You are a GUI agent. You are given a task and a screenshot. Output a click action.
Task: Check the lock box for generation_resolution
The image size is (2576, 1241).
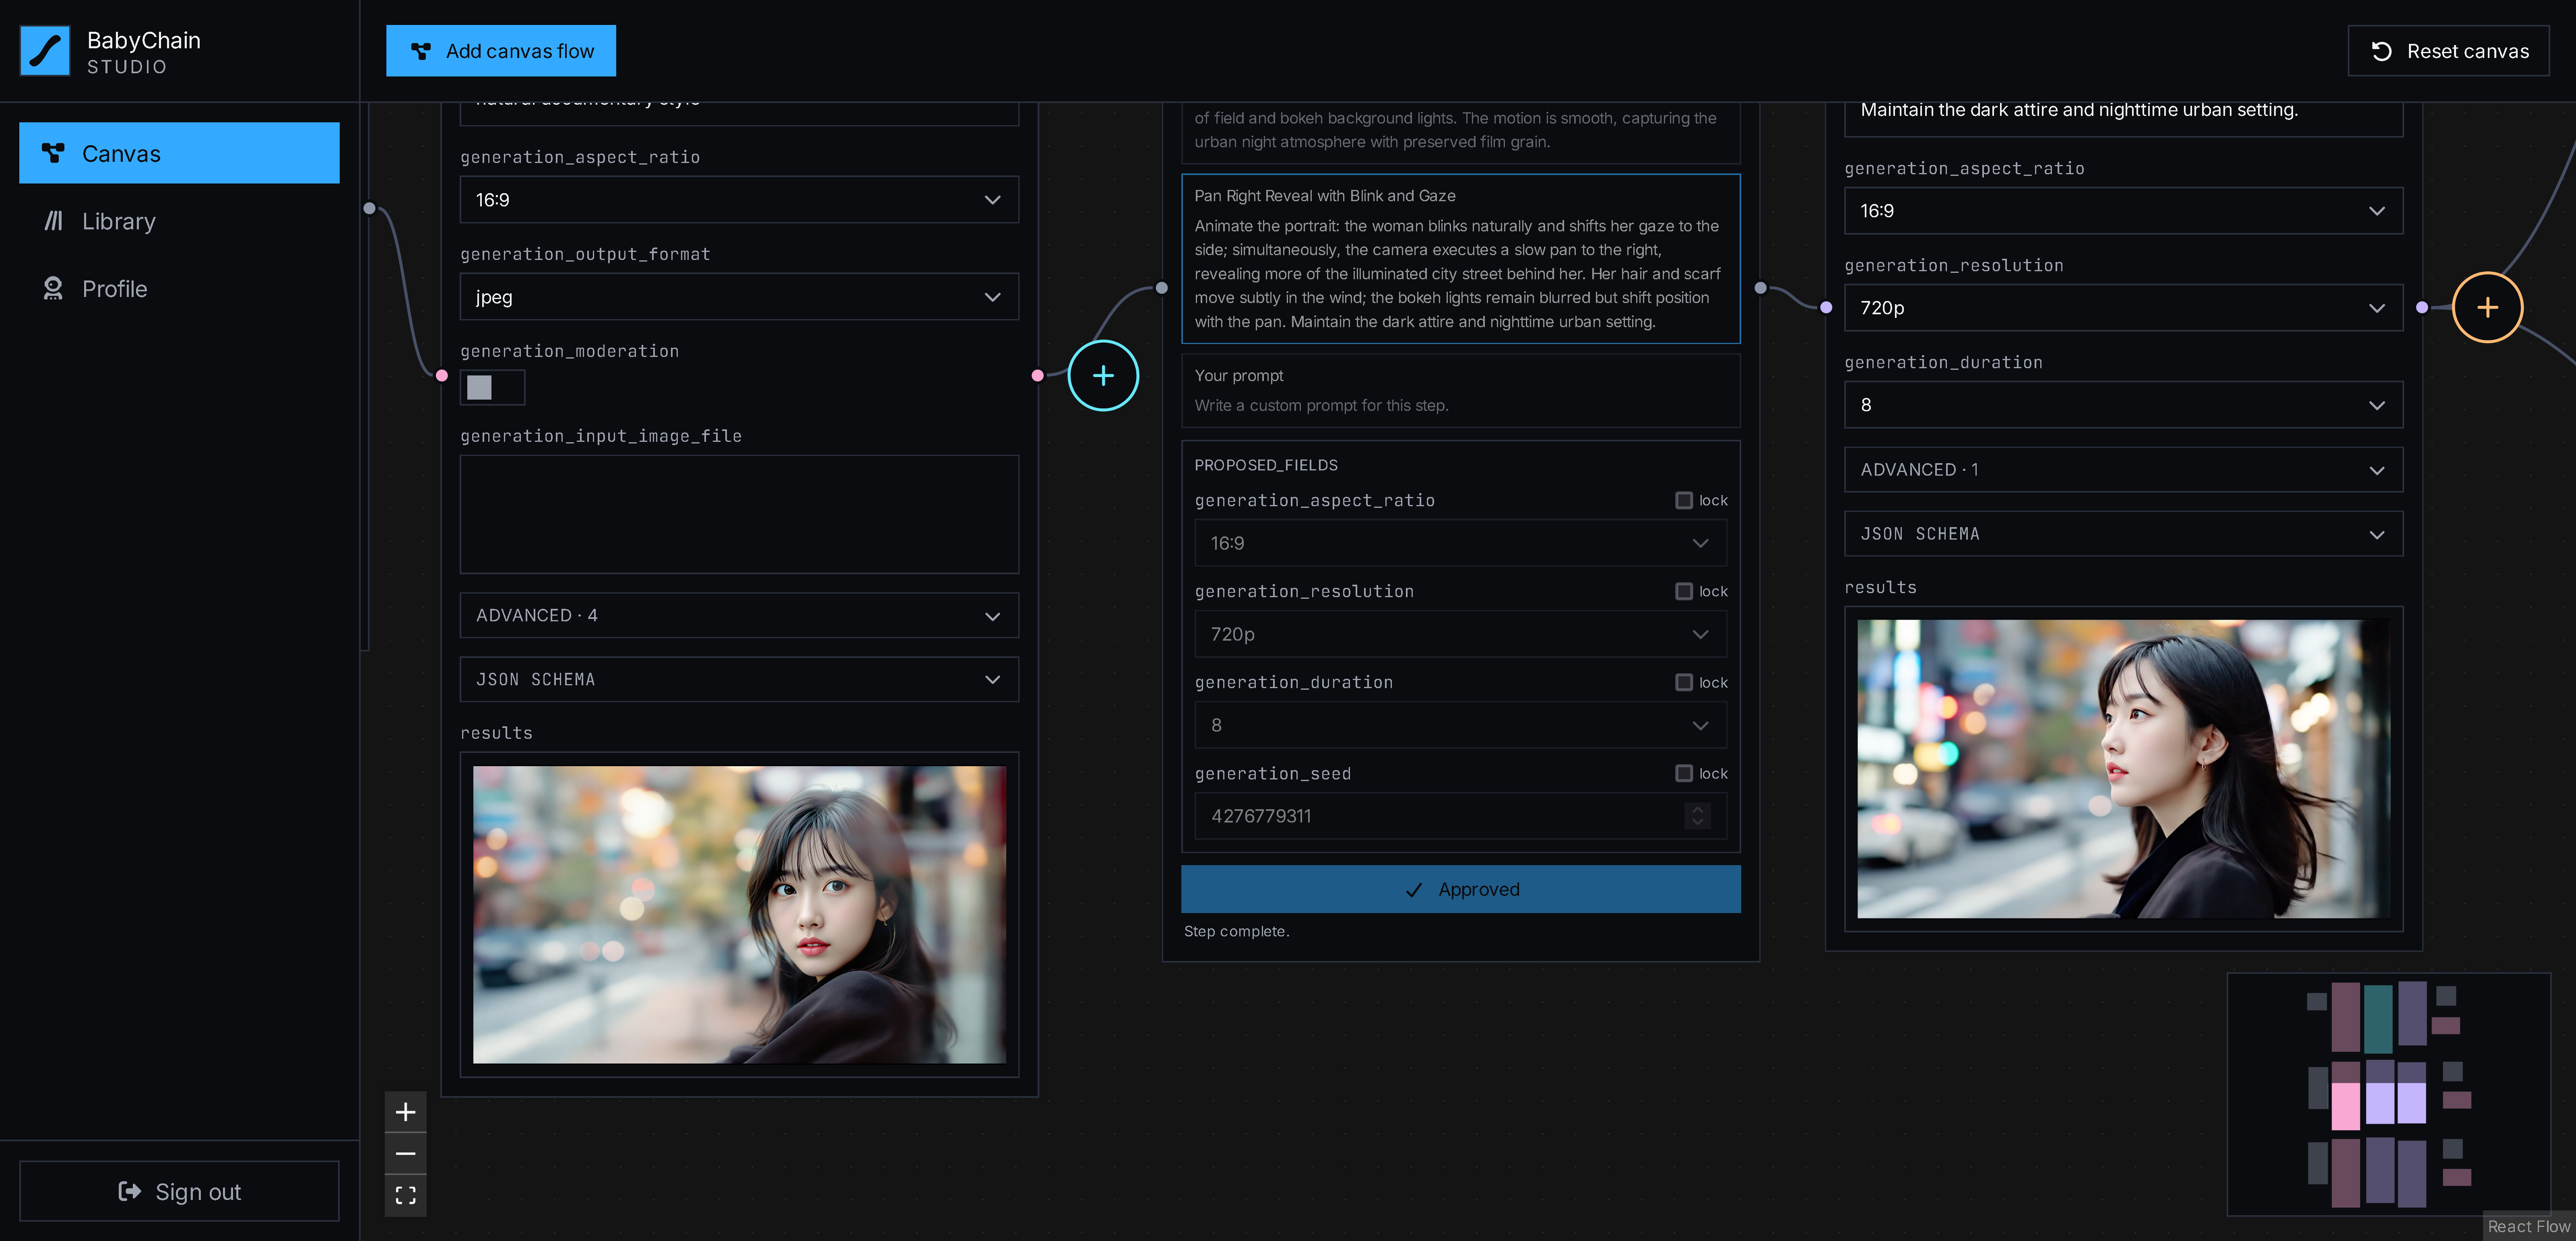point(1684,591)
